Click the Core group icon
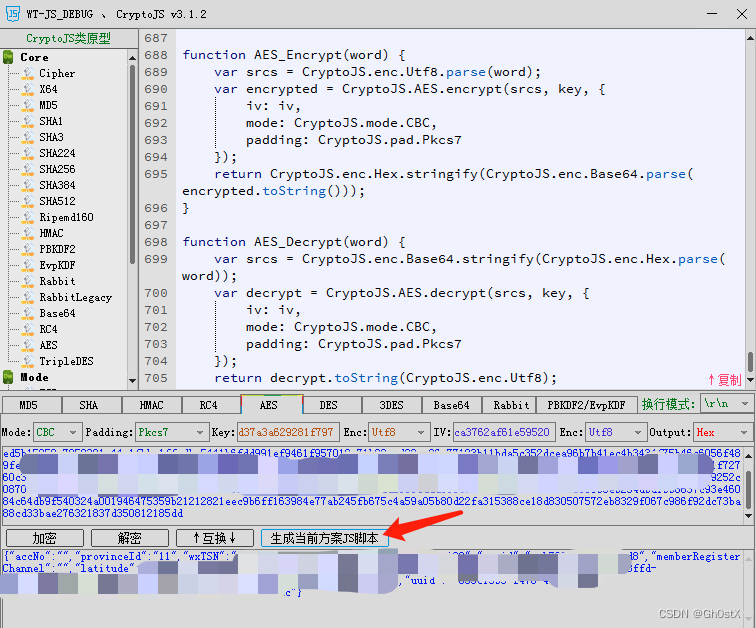 [8, 57]
